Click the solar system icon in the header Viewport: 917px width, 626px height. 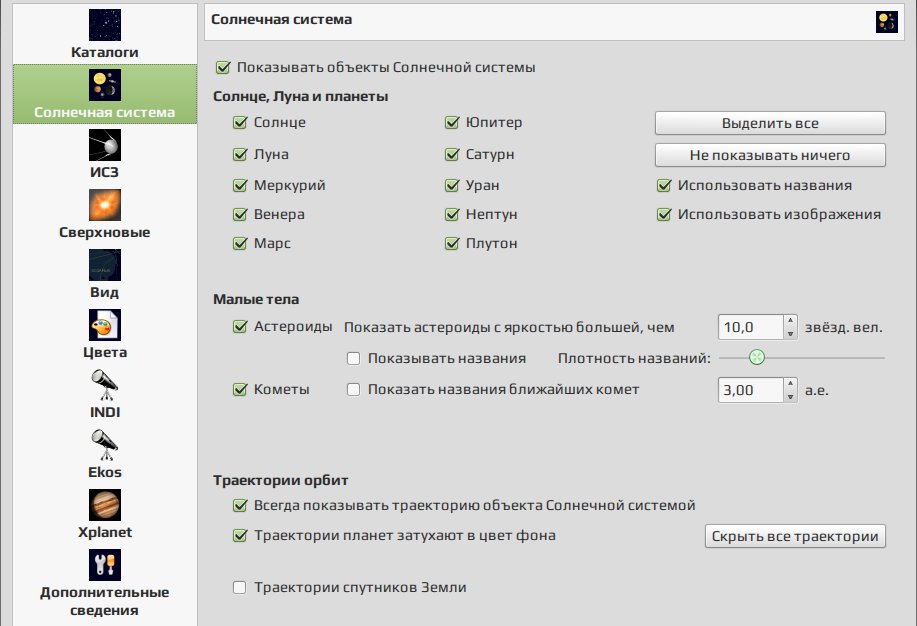point(887,22)
